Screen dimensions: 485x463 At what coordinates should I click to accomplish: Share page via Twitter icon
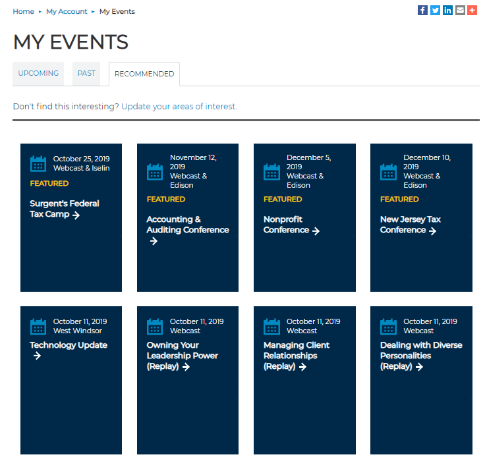[x=435, y=10]
